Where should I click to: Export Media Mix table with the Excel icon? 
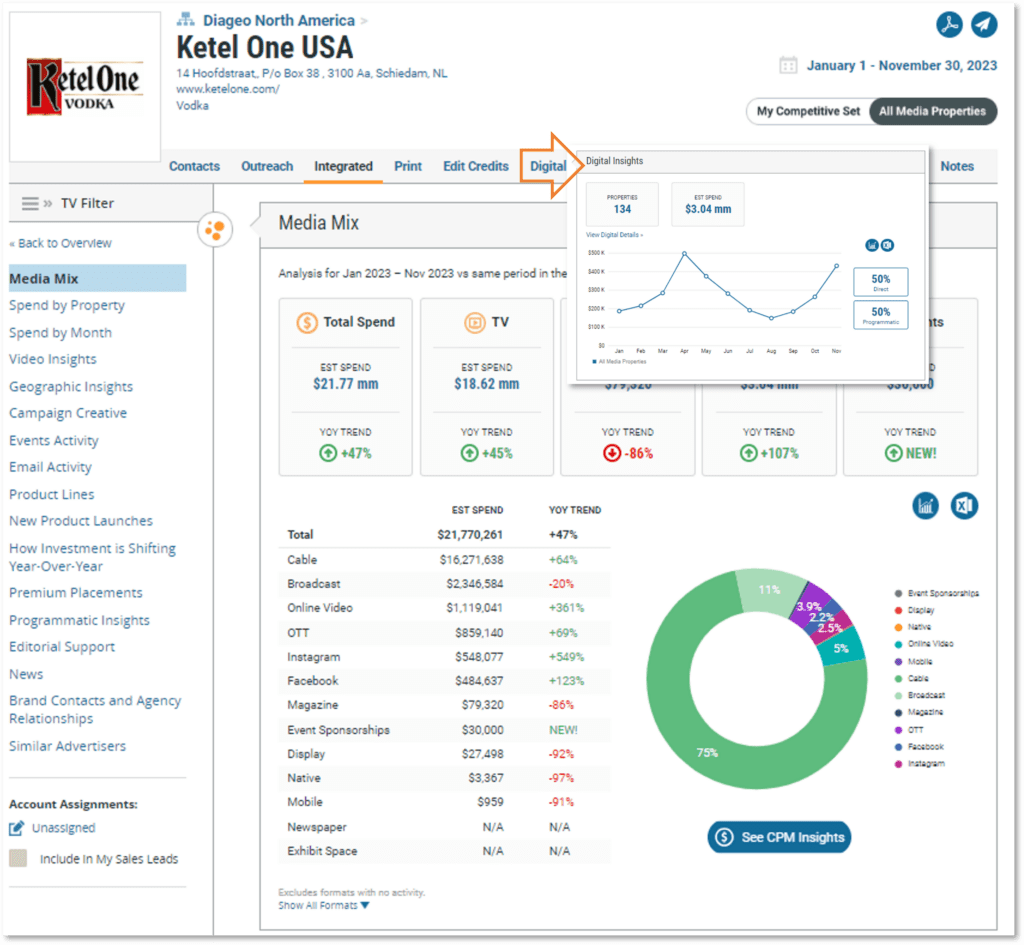tap(964, 505)
